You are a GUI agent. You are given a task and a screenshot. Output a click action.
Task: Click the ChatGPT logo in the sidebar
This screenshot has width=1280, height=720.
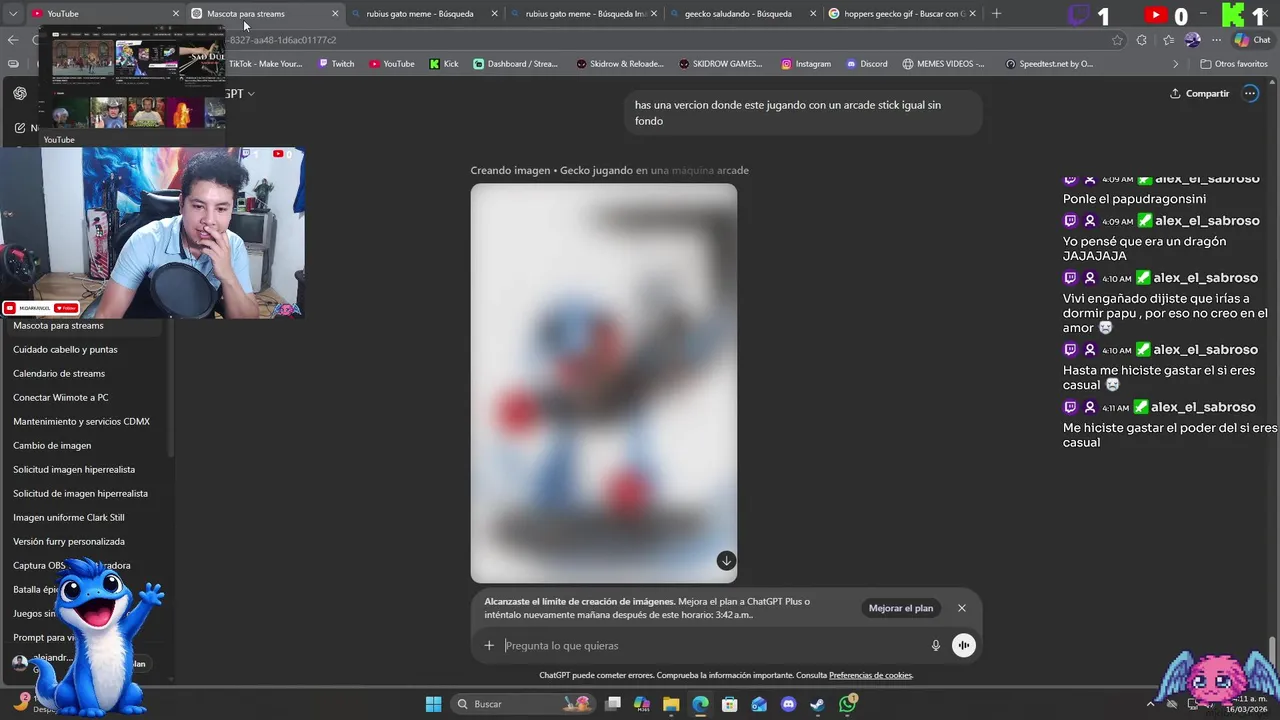pyautogui.click(x=20, y=93)
